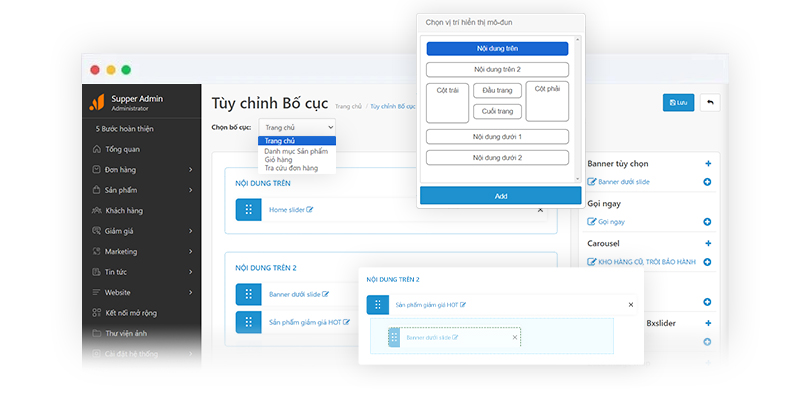Expand the Đơn hàng submenu chevron
The width and height of the screenshot is (811, 402).
[x=190, y=170]
